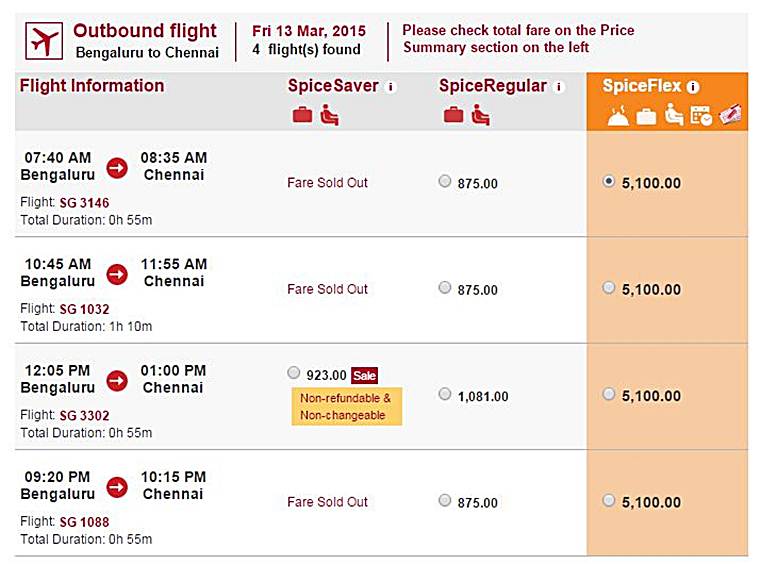Select SpiceFlex 5,100.00 fare for SG 1088
This screenshot has width=759, height=564.
[x=608, y=500]
